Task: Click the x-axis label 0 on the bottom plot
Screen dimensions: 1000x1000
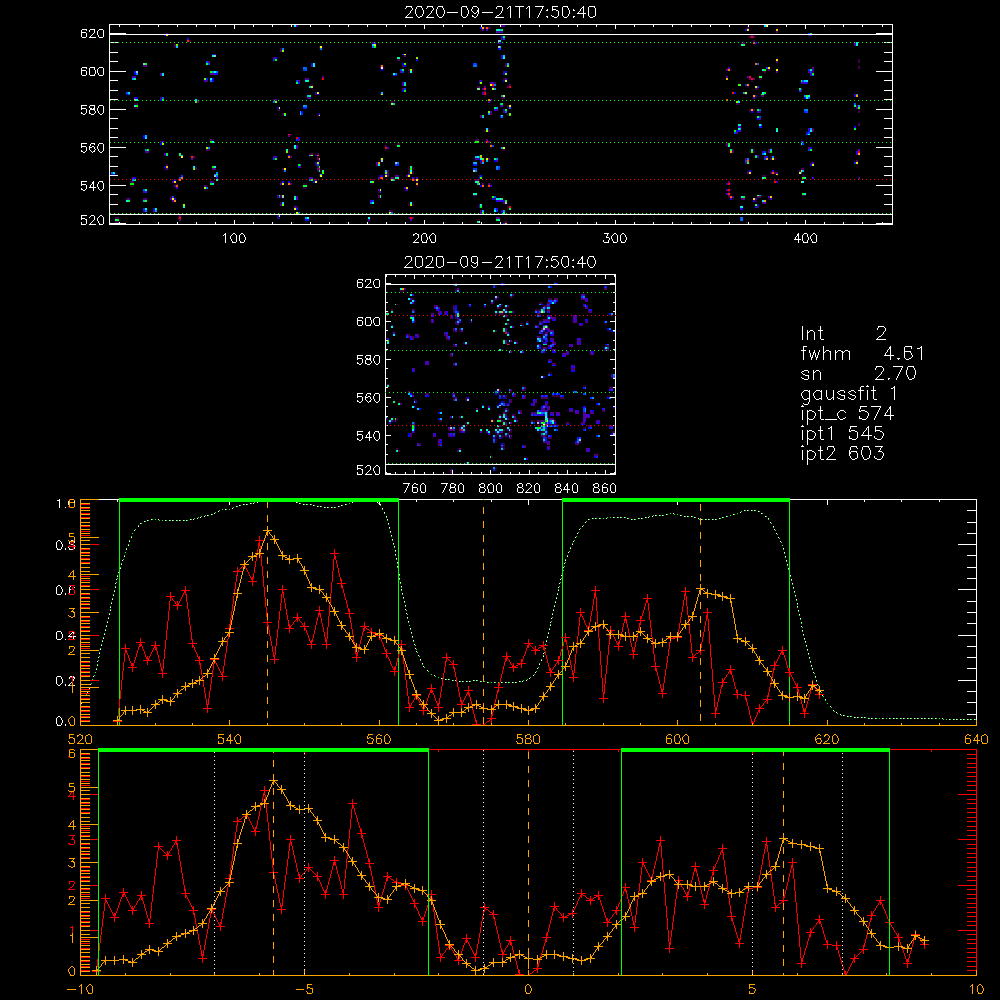Action: [x=528, y=990]
